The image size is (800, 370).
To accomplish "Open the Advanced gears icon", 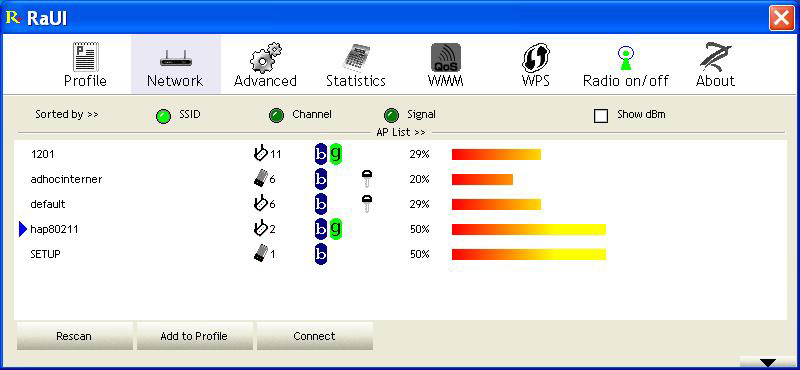I will 265,58.
